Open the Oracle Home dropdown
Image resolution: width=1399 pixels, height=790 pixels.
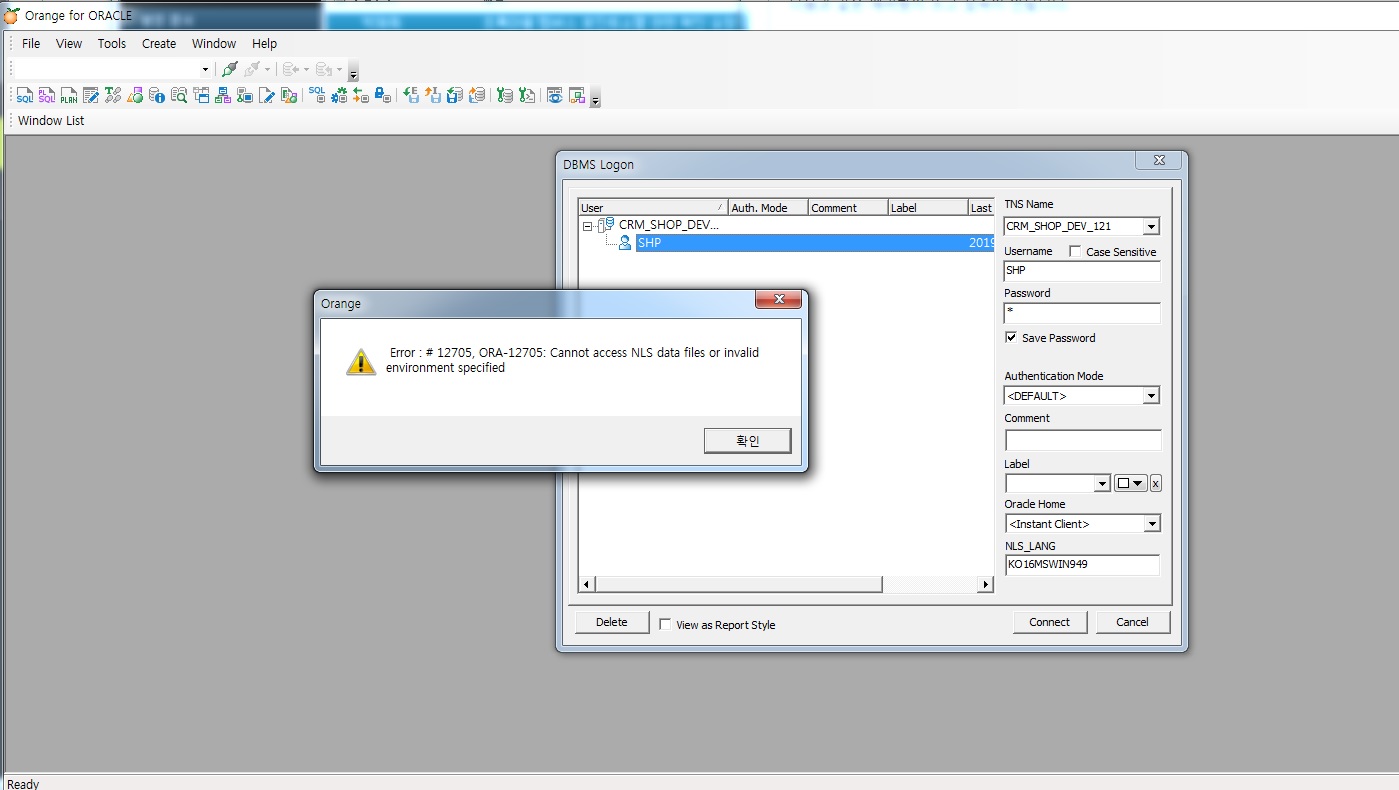coord(1151,524)
